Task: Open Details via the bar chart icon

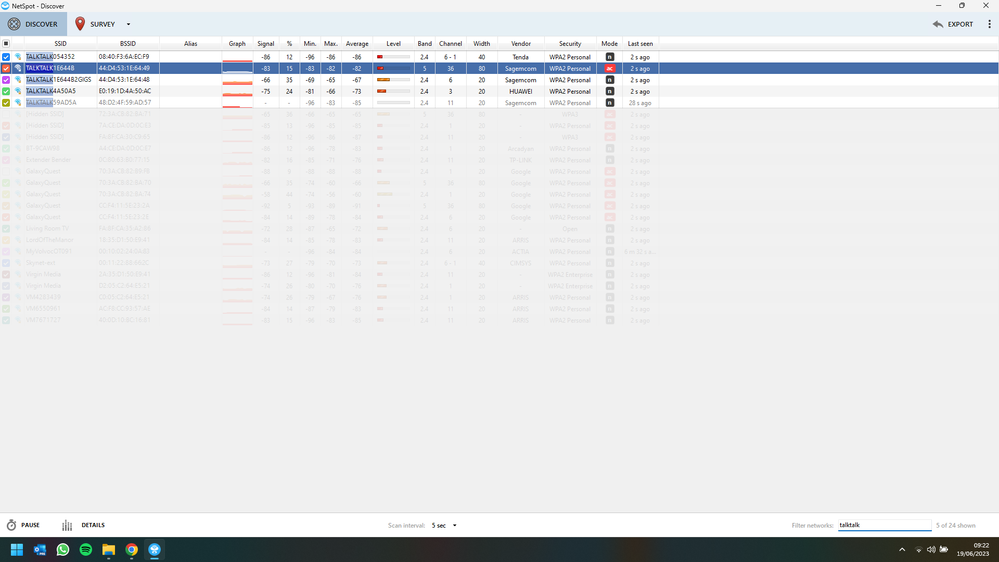Action: [67, 525]
